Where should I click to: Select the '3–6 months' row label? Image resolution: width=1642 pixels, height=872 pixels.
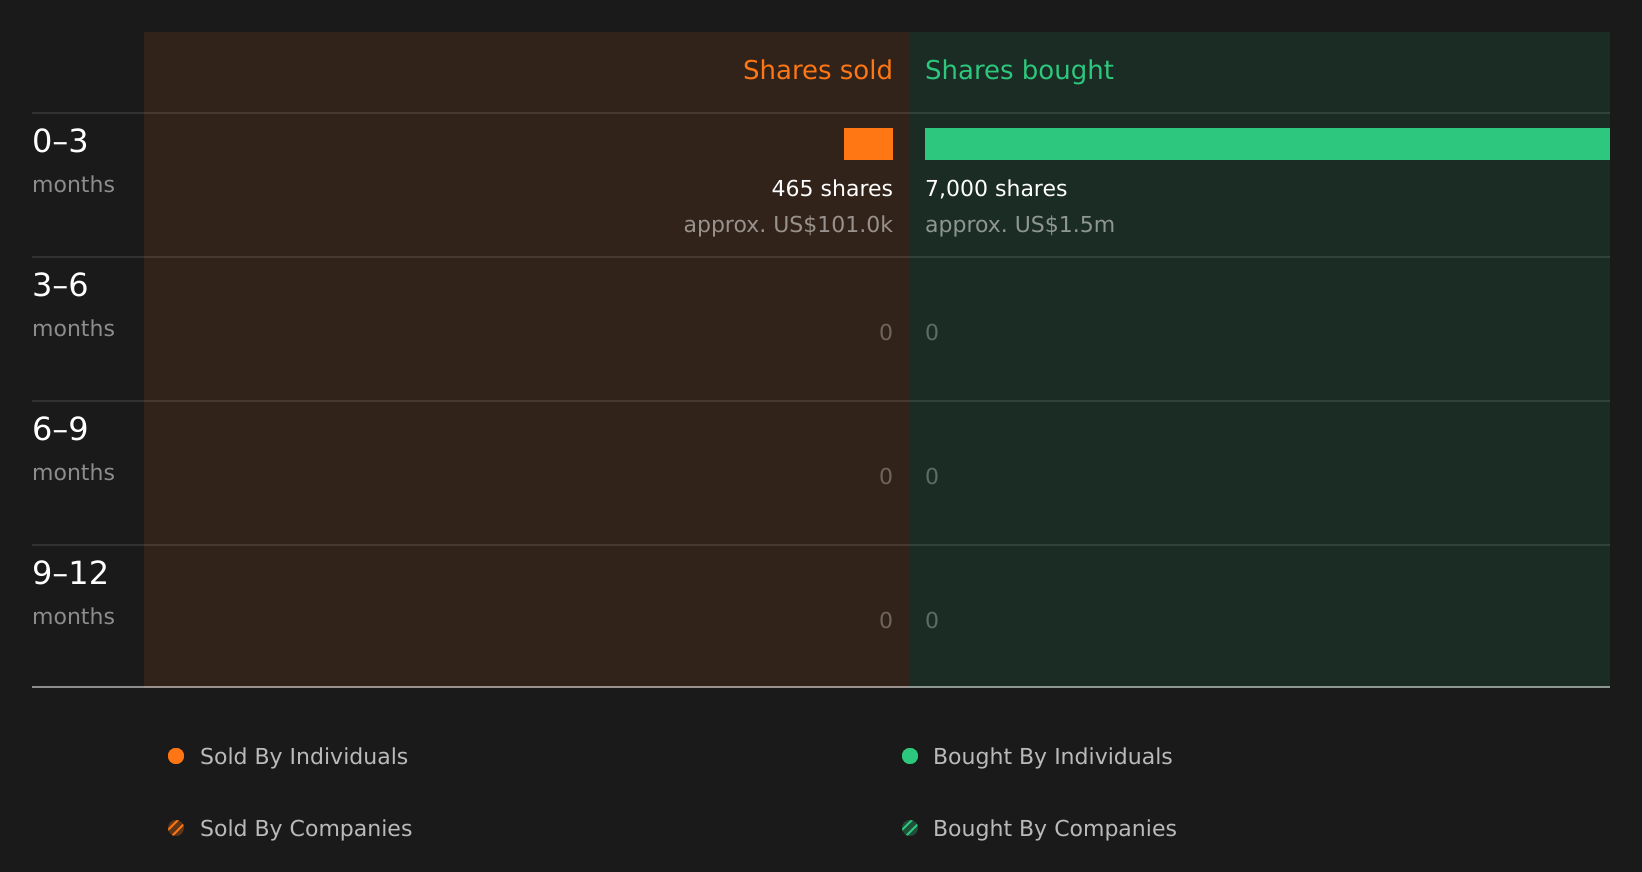pyautogui.click(x=73, y=305)
